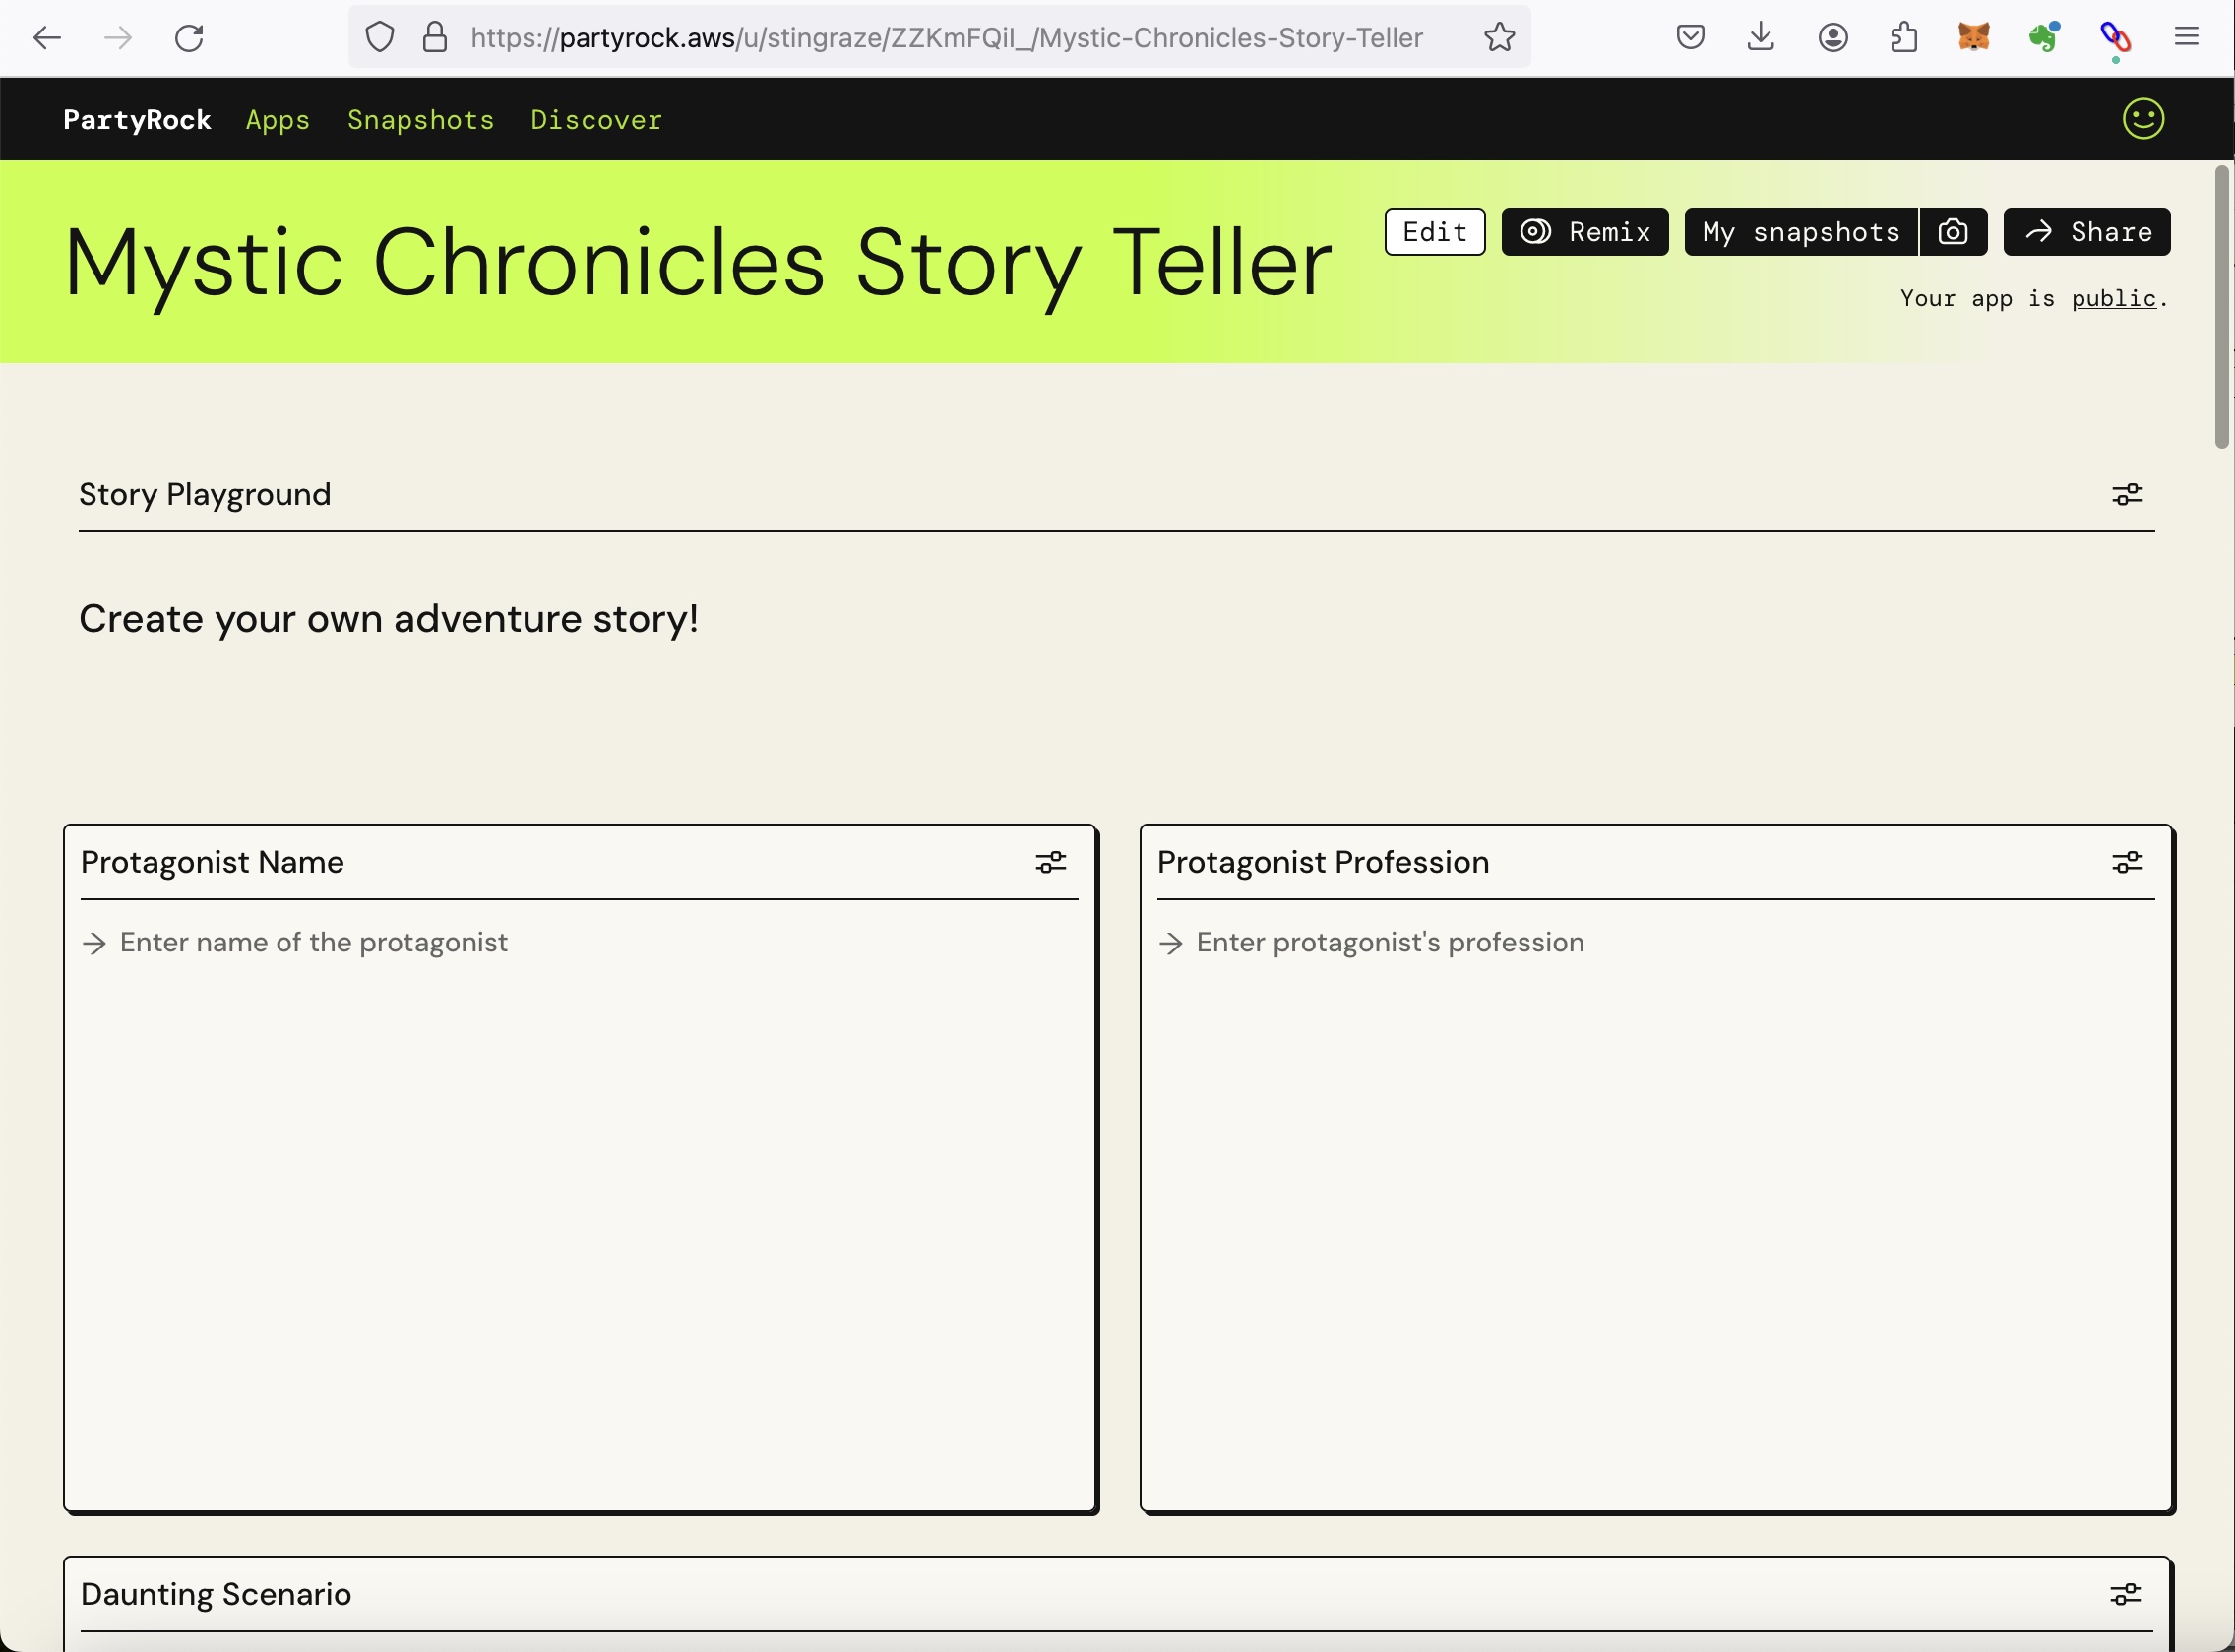Viewport: 2235px width, 1652px height.
Task: Go to the Apps section
Action: click(x=277, y=119)
